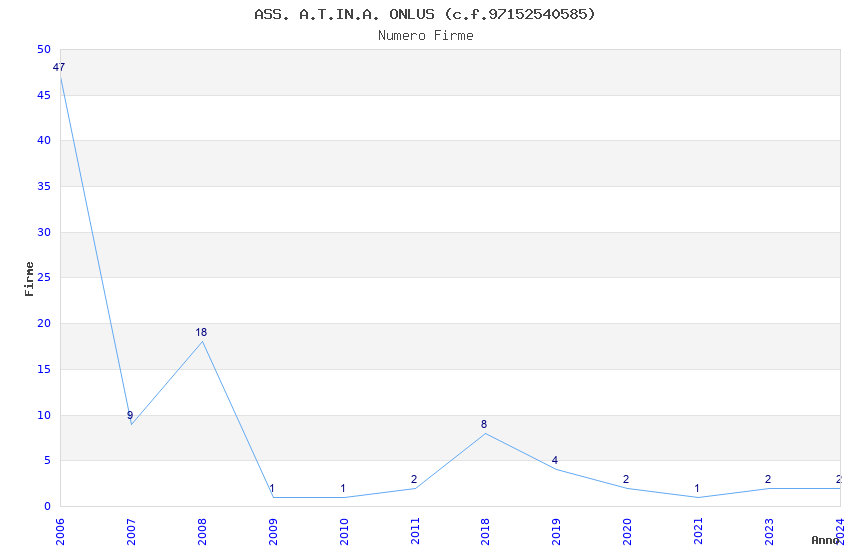This screenshot has width=850, height=550.
Task: Click the Firme y-axis title
Action: 29,279
